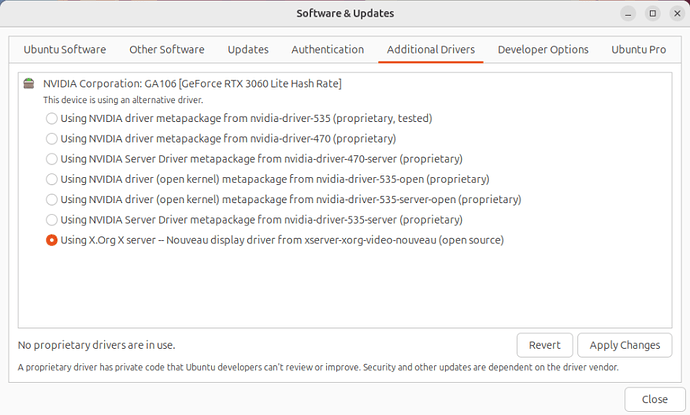This screenshot has width=690, height=415.
Task: Click the Revert button
Action: click(545, 345)
